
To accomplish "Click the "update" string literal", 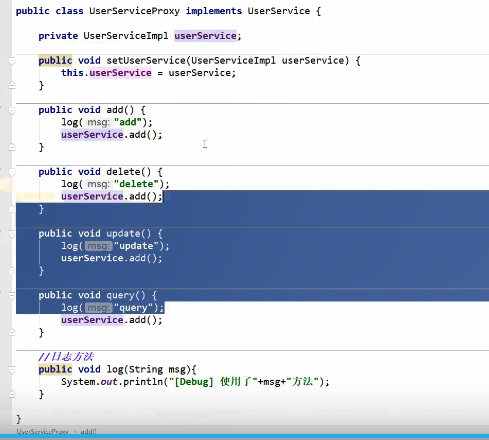I will 137,246.
